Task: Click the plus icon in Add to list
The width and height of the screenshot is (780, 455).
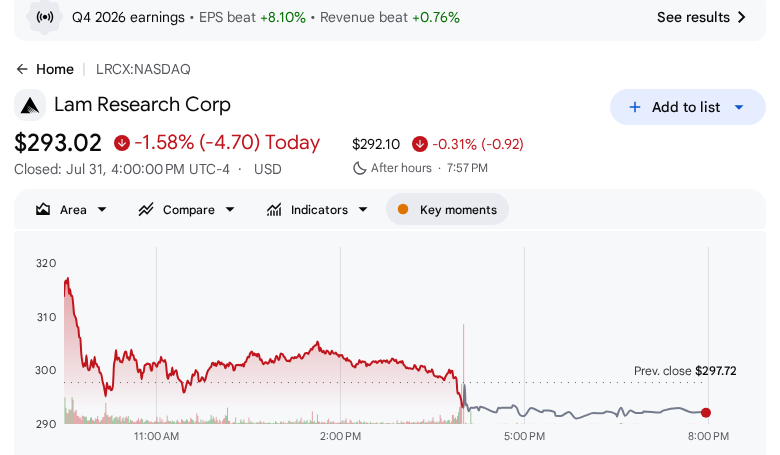Action: 635,107
